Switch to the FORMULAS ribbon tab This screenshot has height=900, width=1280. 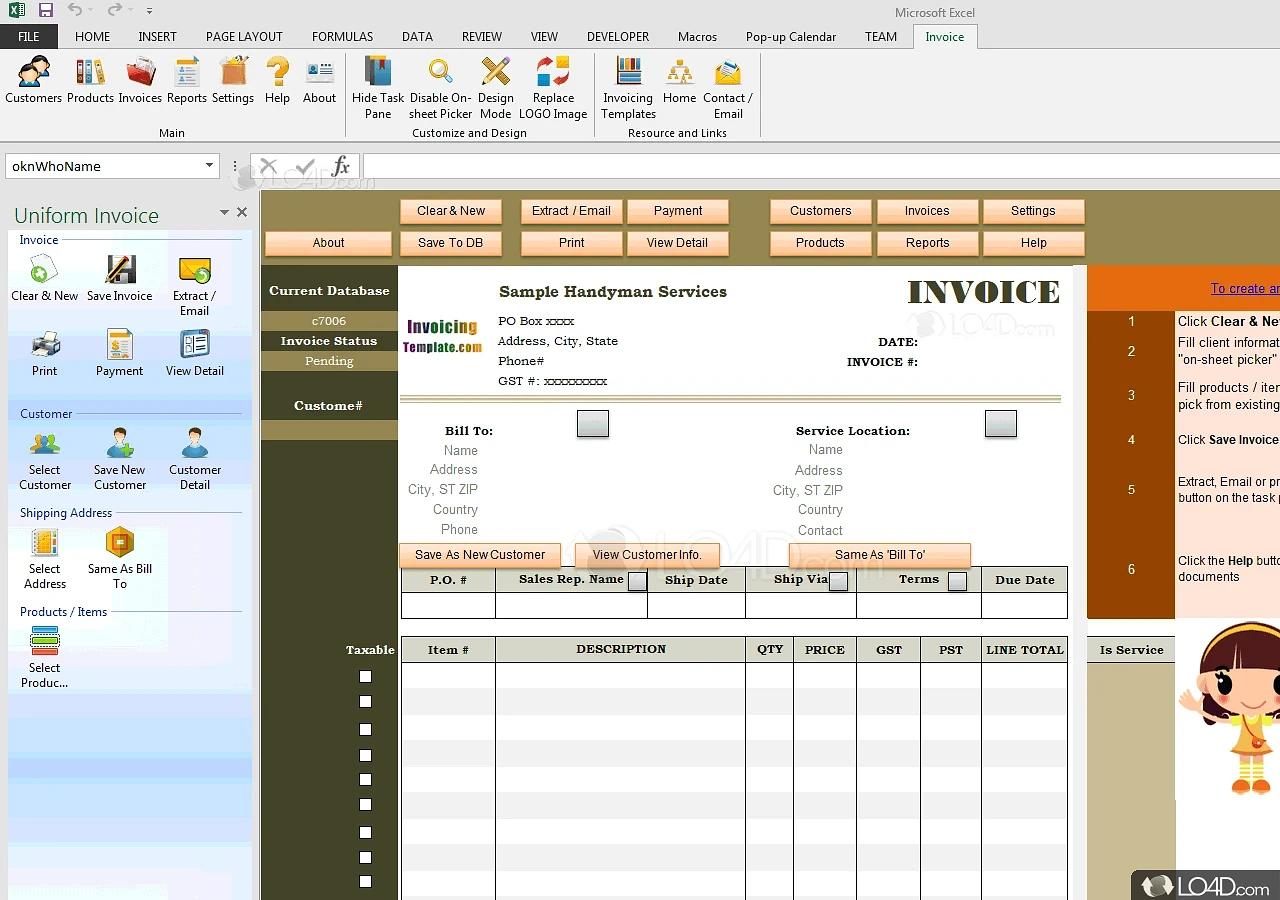[x=342, y=36]
